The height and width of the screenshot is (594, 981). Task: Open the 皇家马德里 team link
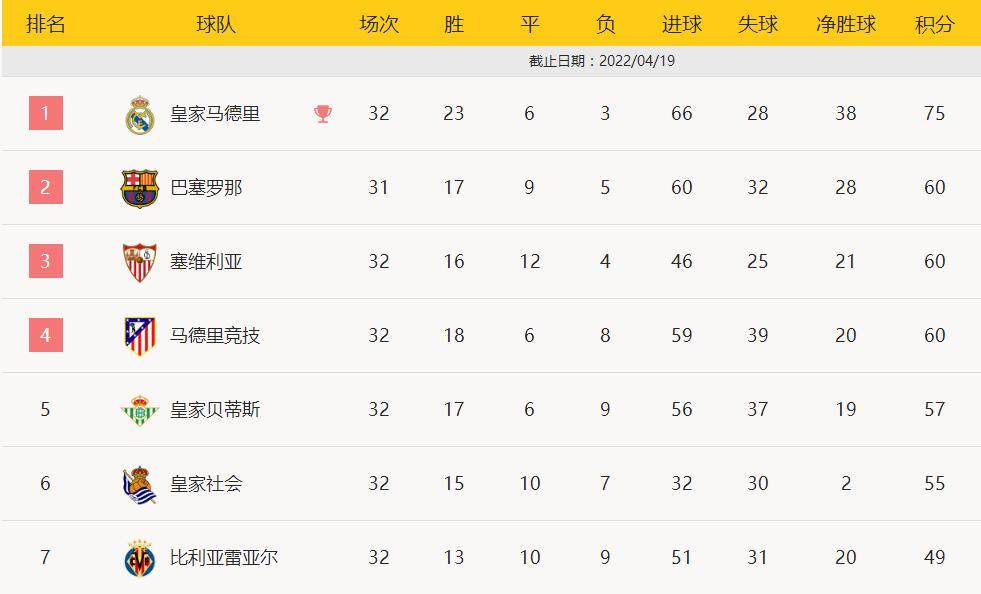(215, 114)
